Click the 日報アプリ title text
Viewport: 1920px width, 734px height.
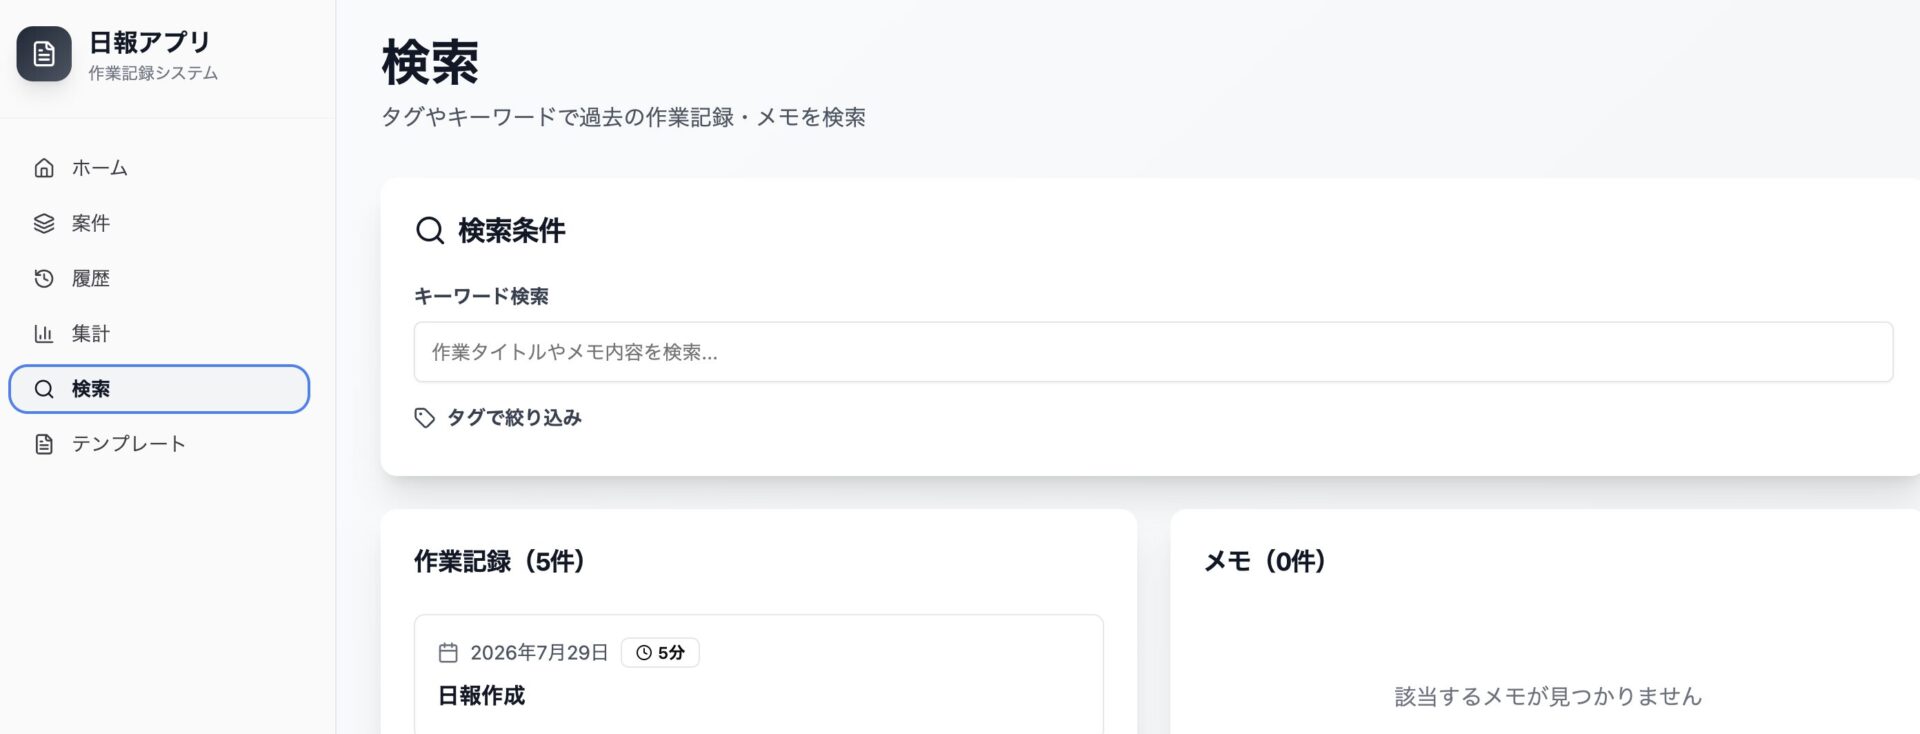[x=150, y=42]
